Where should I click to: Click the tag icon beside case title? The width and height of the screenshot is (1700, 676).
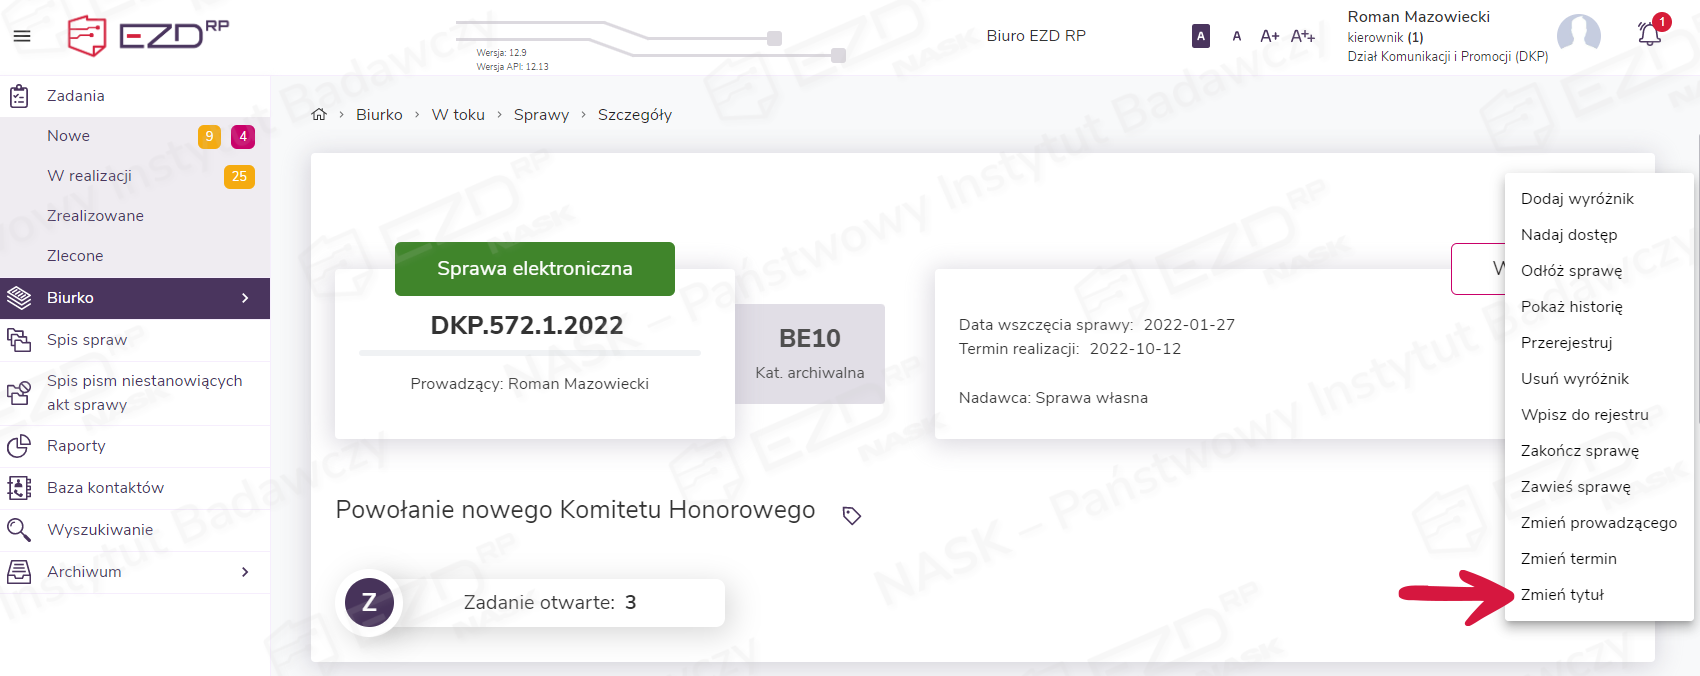(x=852, y=516)
